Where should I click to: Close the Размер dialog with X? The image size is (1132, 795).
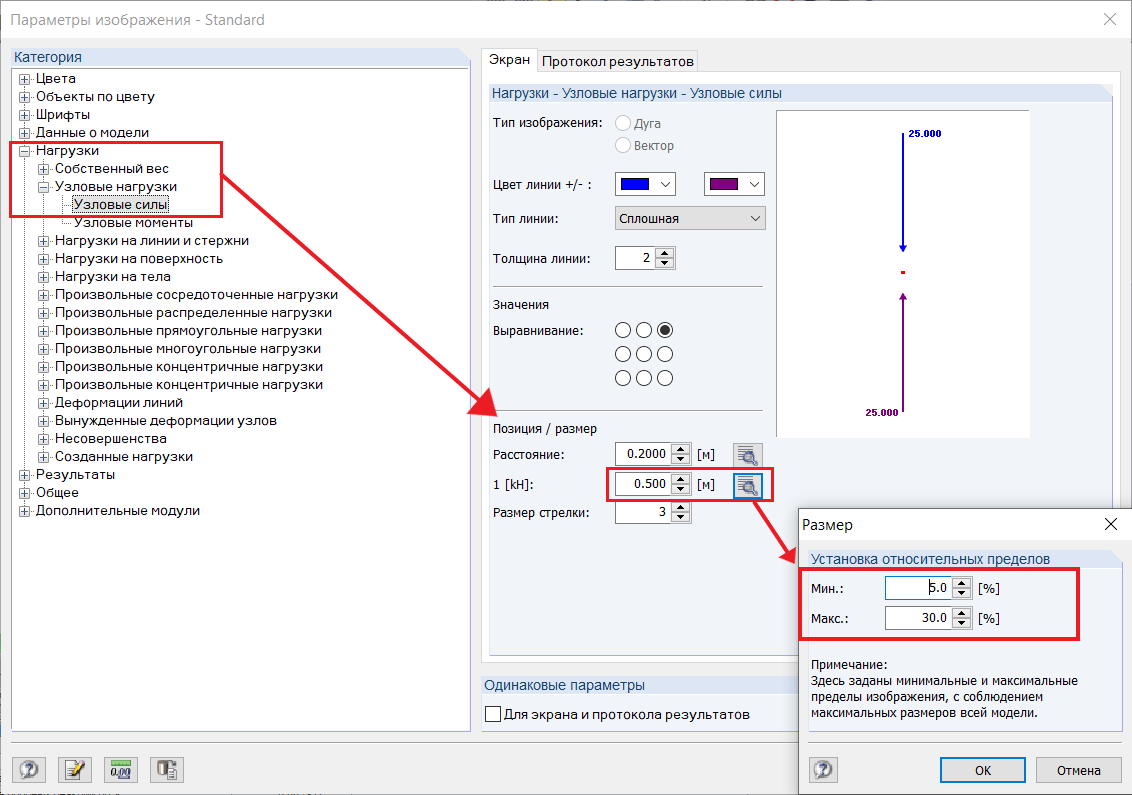1110,524
